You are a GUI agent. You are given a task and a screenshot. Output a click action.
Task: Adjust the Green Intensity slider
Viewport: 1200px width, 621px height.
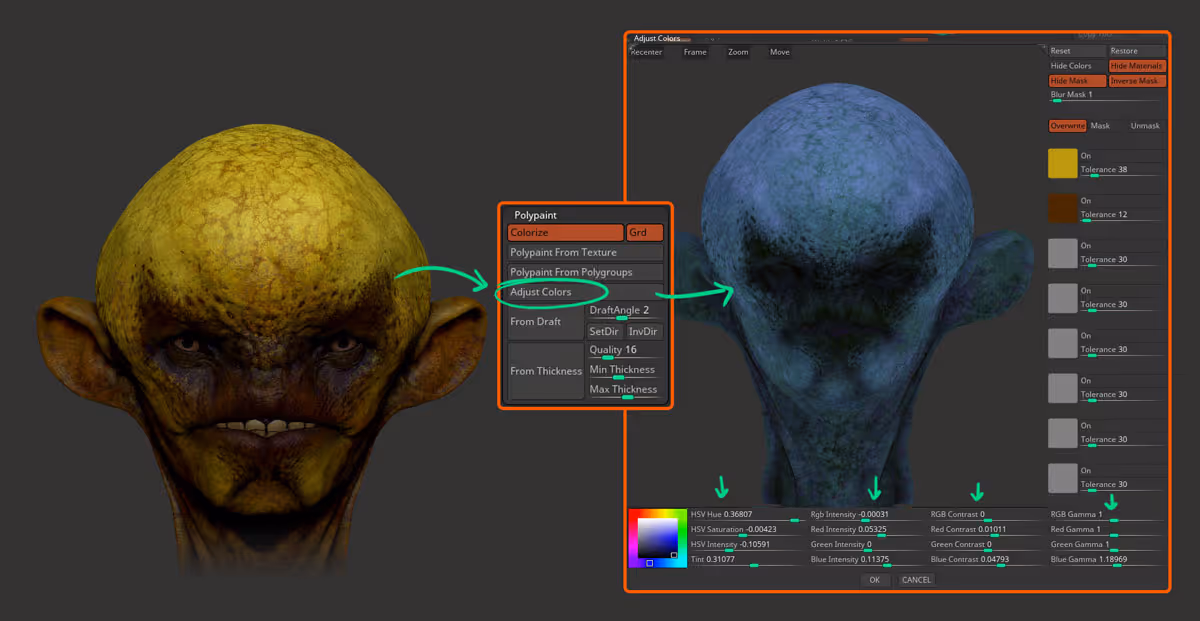coord(867,546)
